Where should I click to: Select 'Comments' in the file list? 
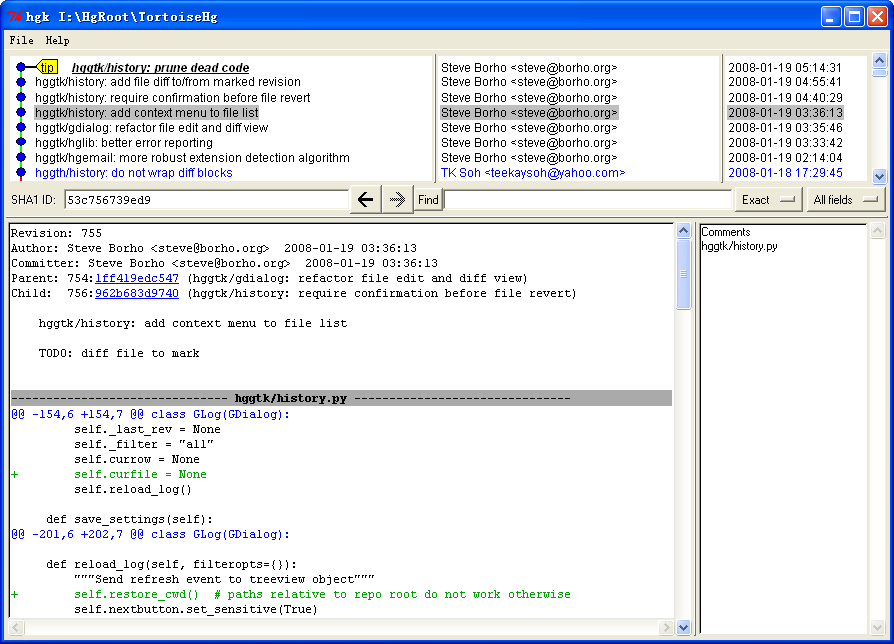[x=725, y=232]
